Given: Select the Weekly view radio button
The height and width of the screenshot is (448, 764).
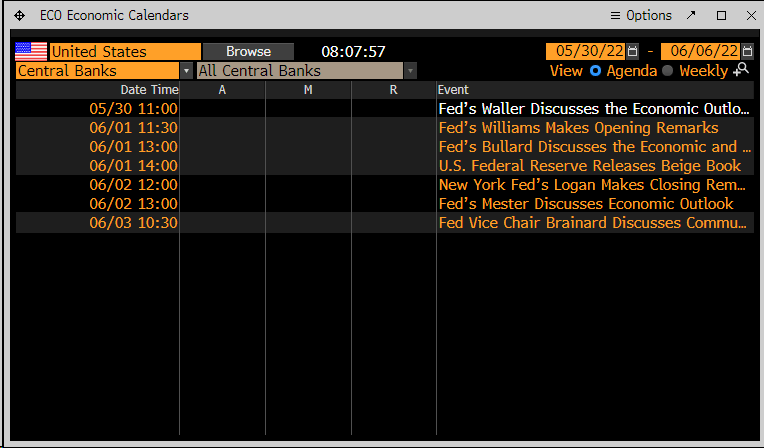Looking at the screenshot, I should click(x=668, y=71).
